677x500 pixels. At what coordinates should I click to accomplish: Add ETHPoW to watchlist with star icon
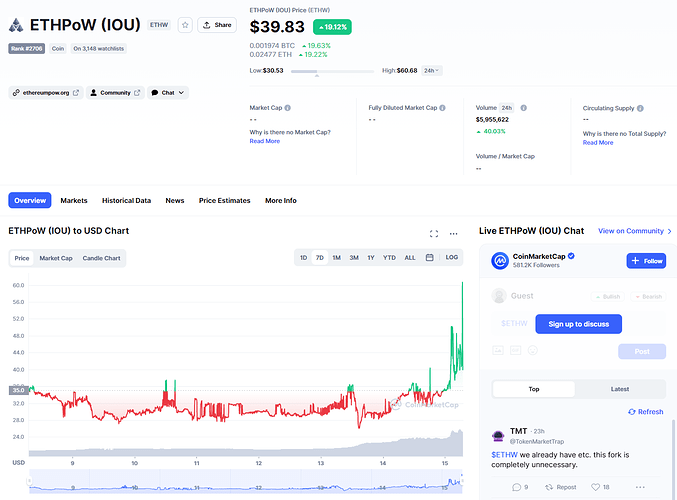tap(185, 25)
